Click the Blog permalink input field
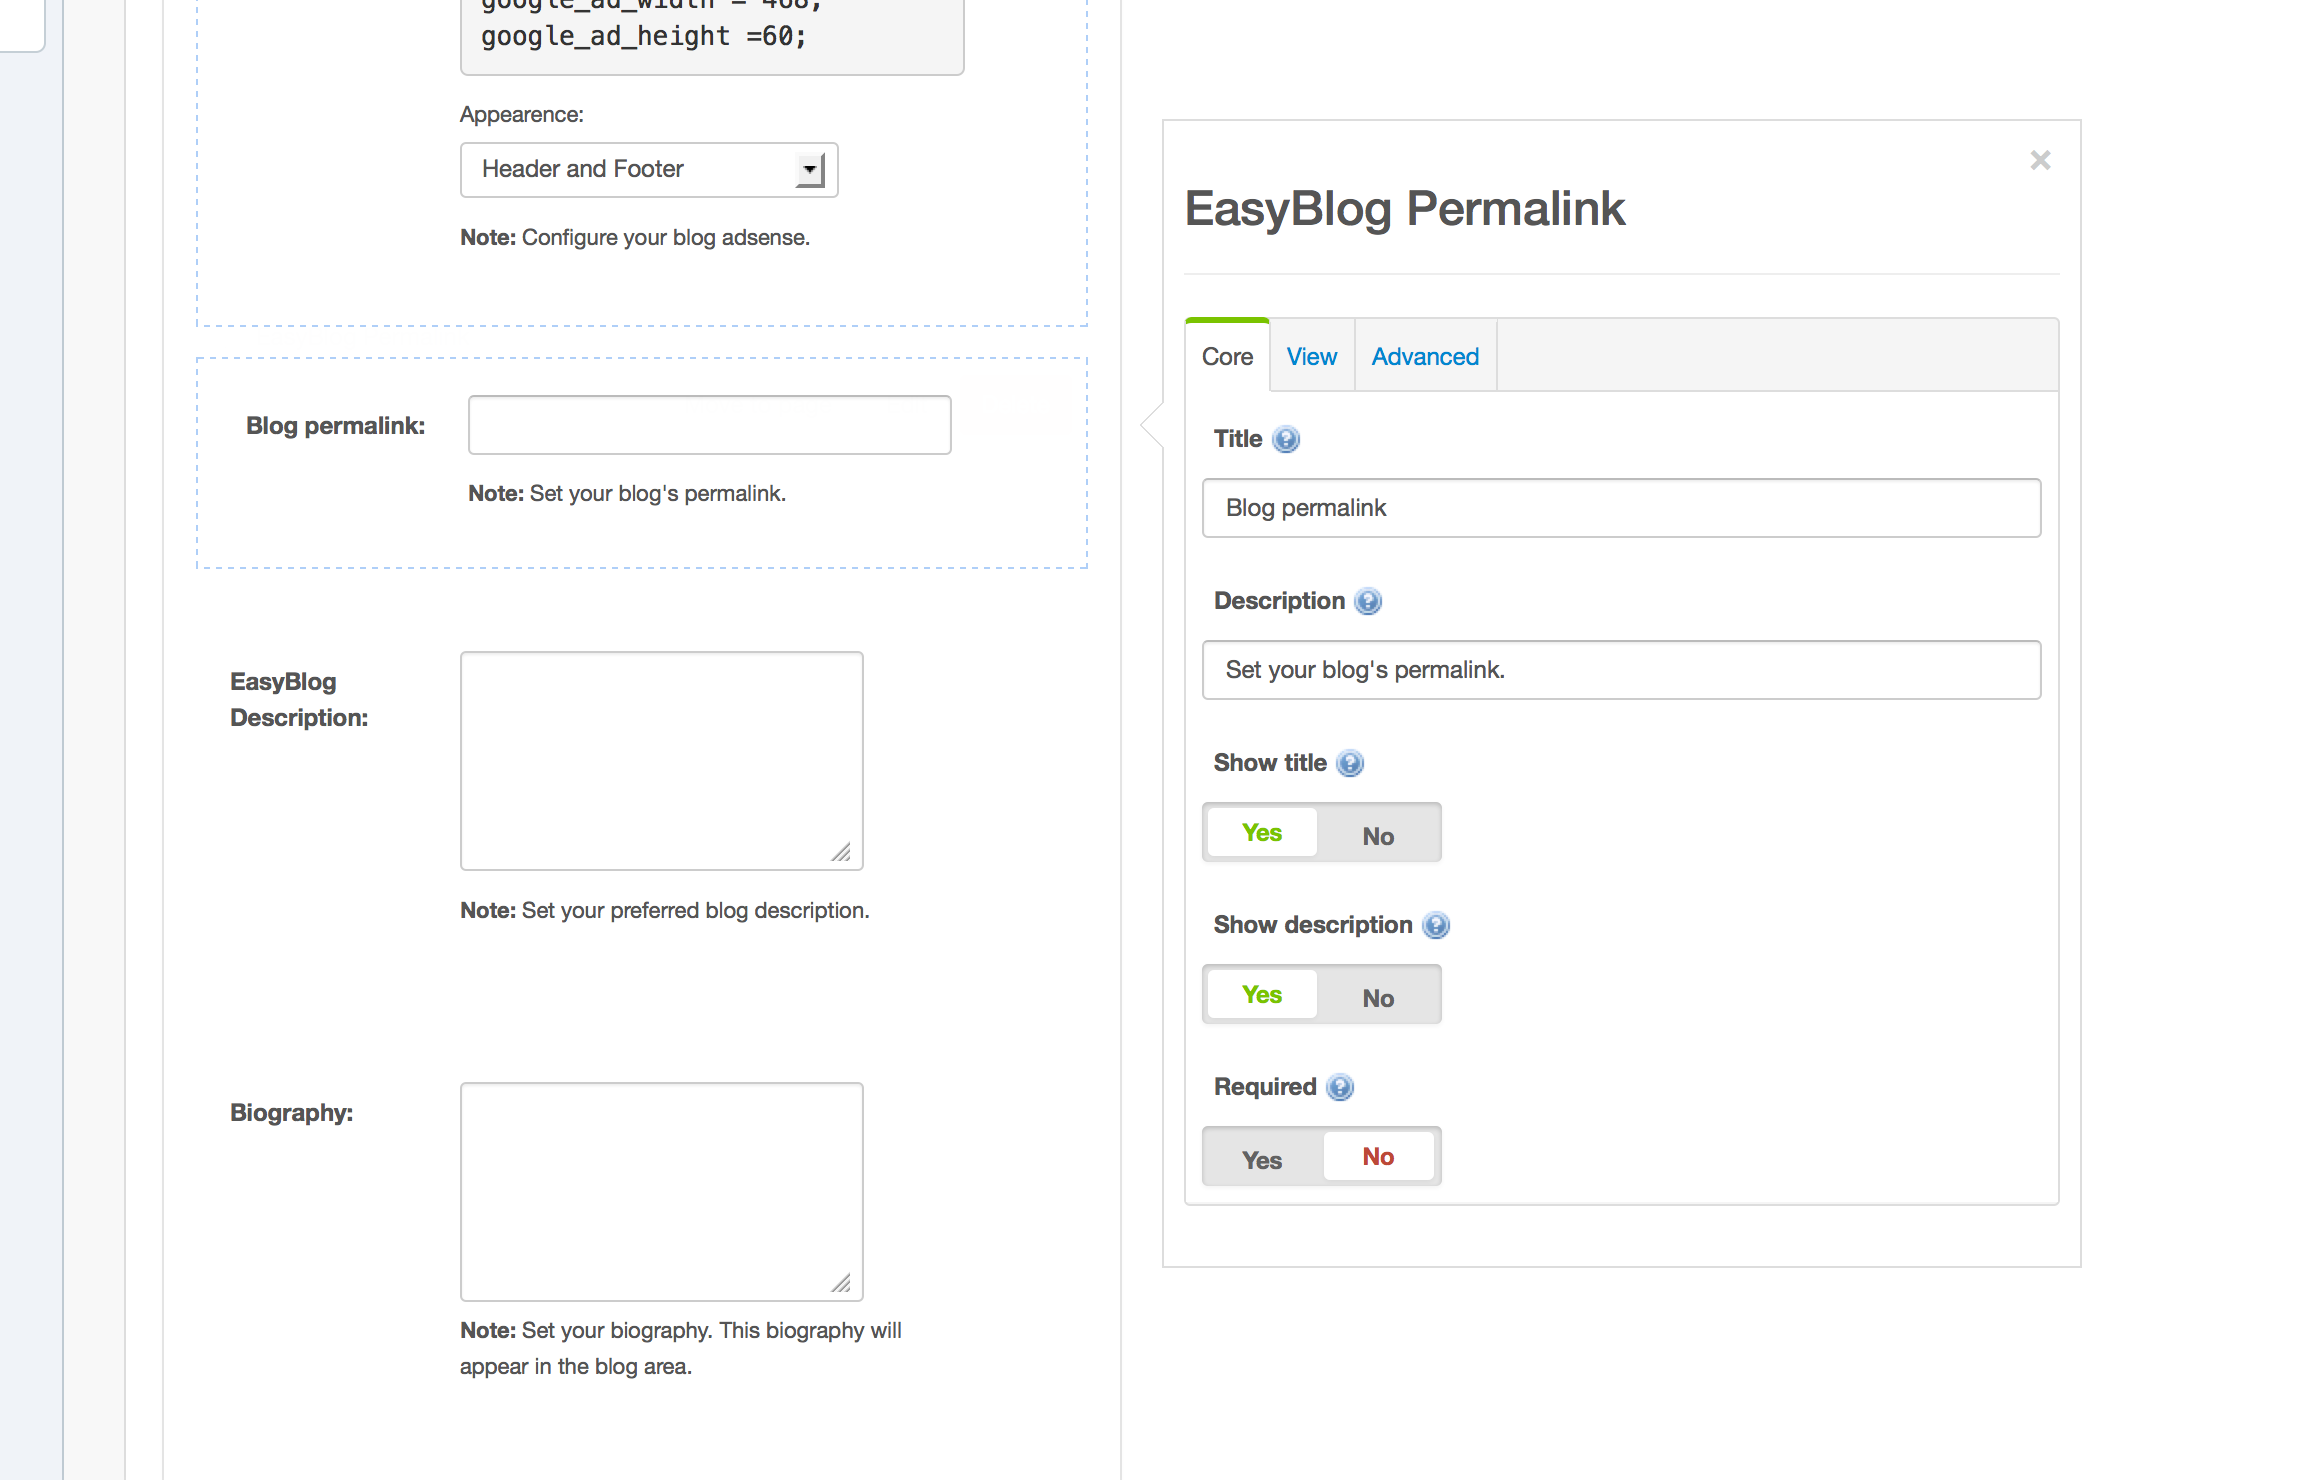The height and width of the screenshot is (1480, 2310). point(709,425)
